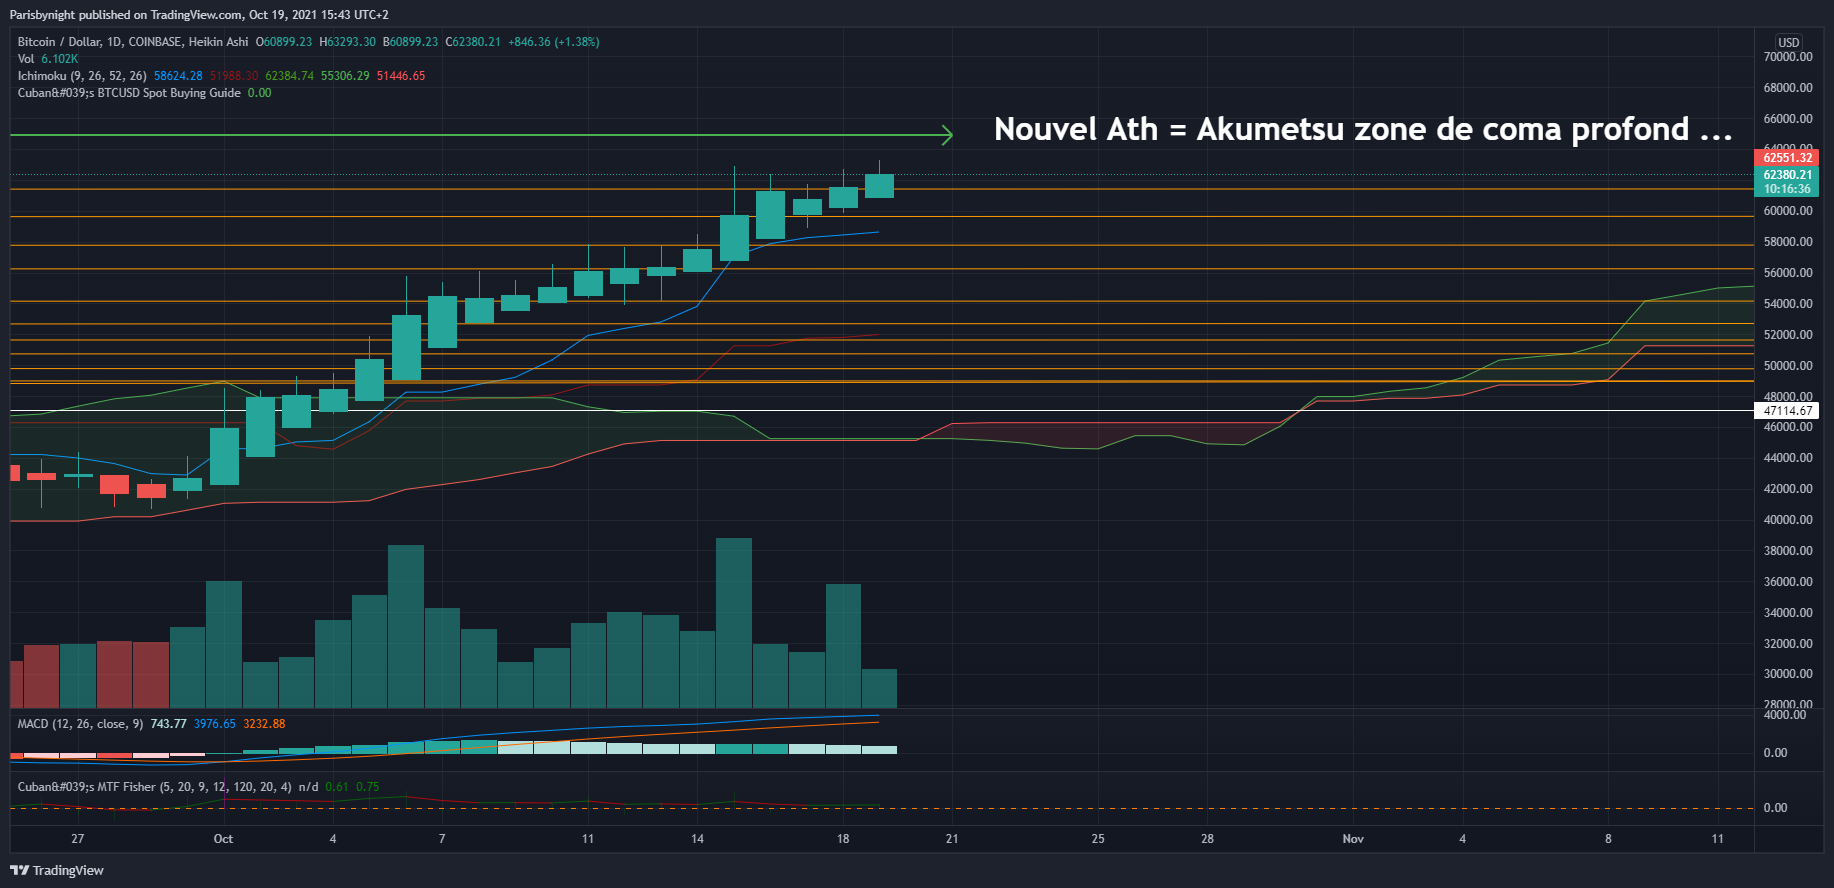Click the TradingView logo in the footer

pos(57,870)
